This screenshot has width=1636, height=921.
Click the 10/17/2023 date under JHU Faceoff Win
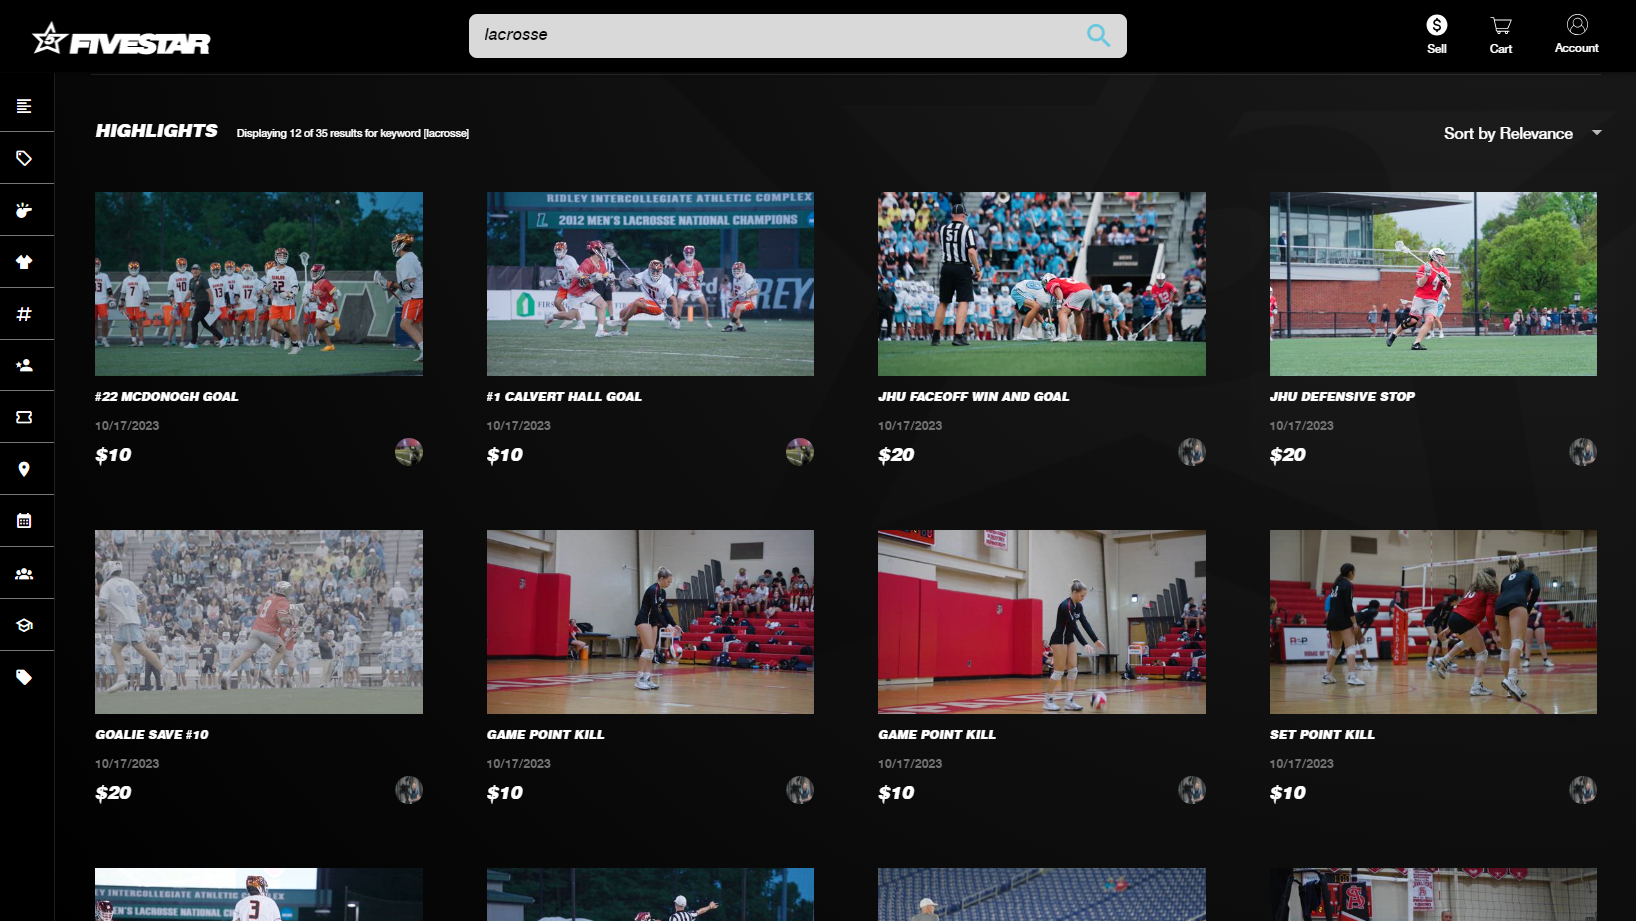(x=910, y=426)
